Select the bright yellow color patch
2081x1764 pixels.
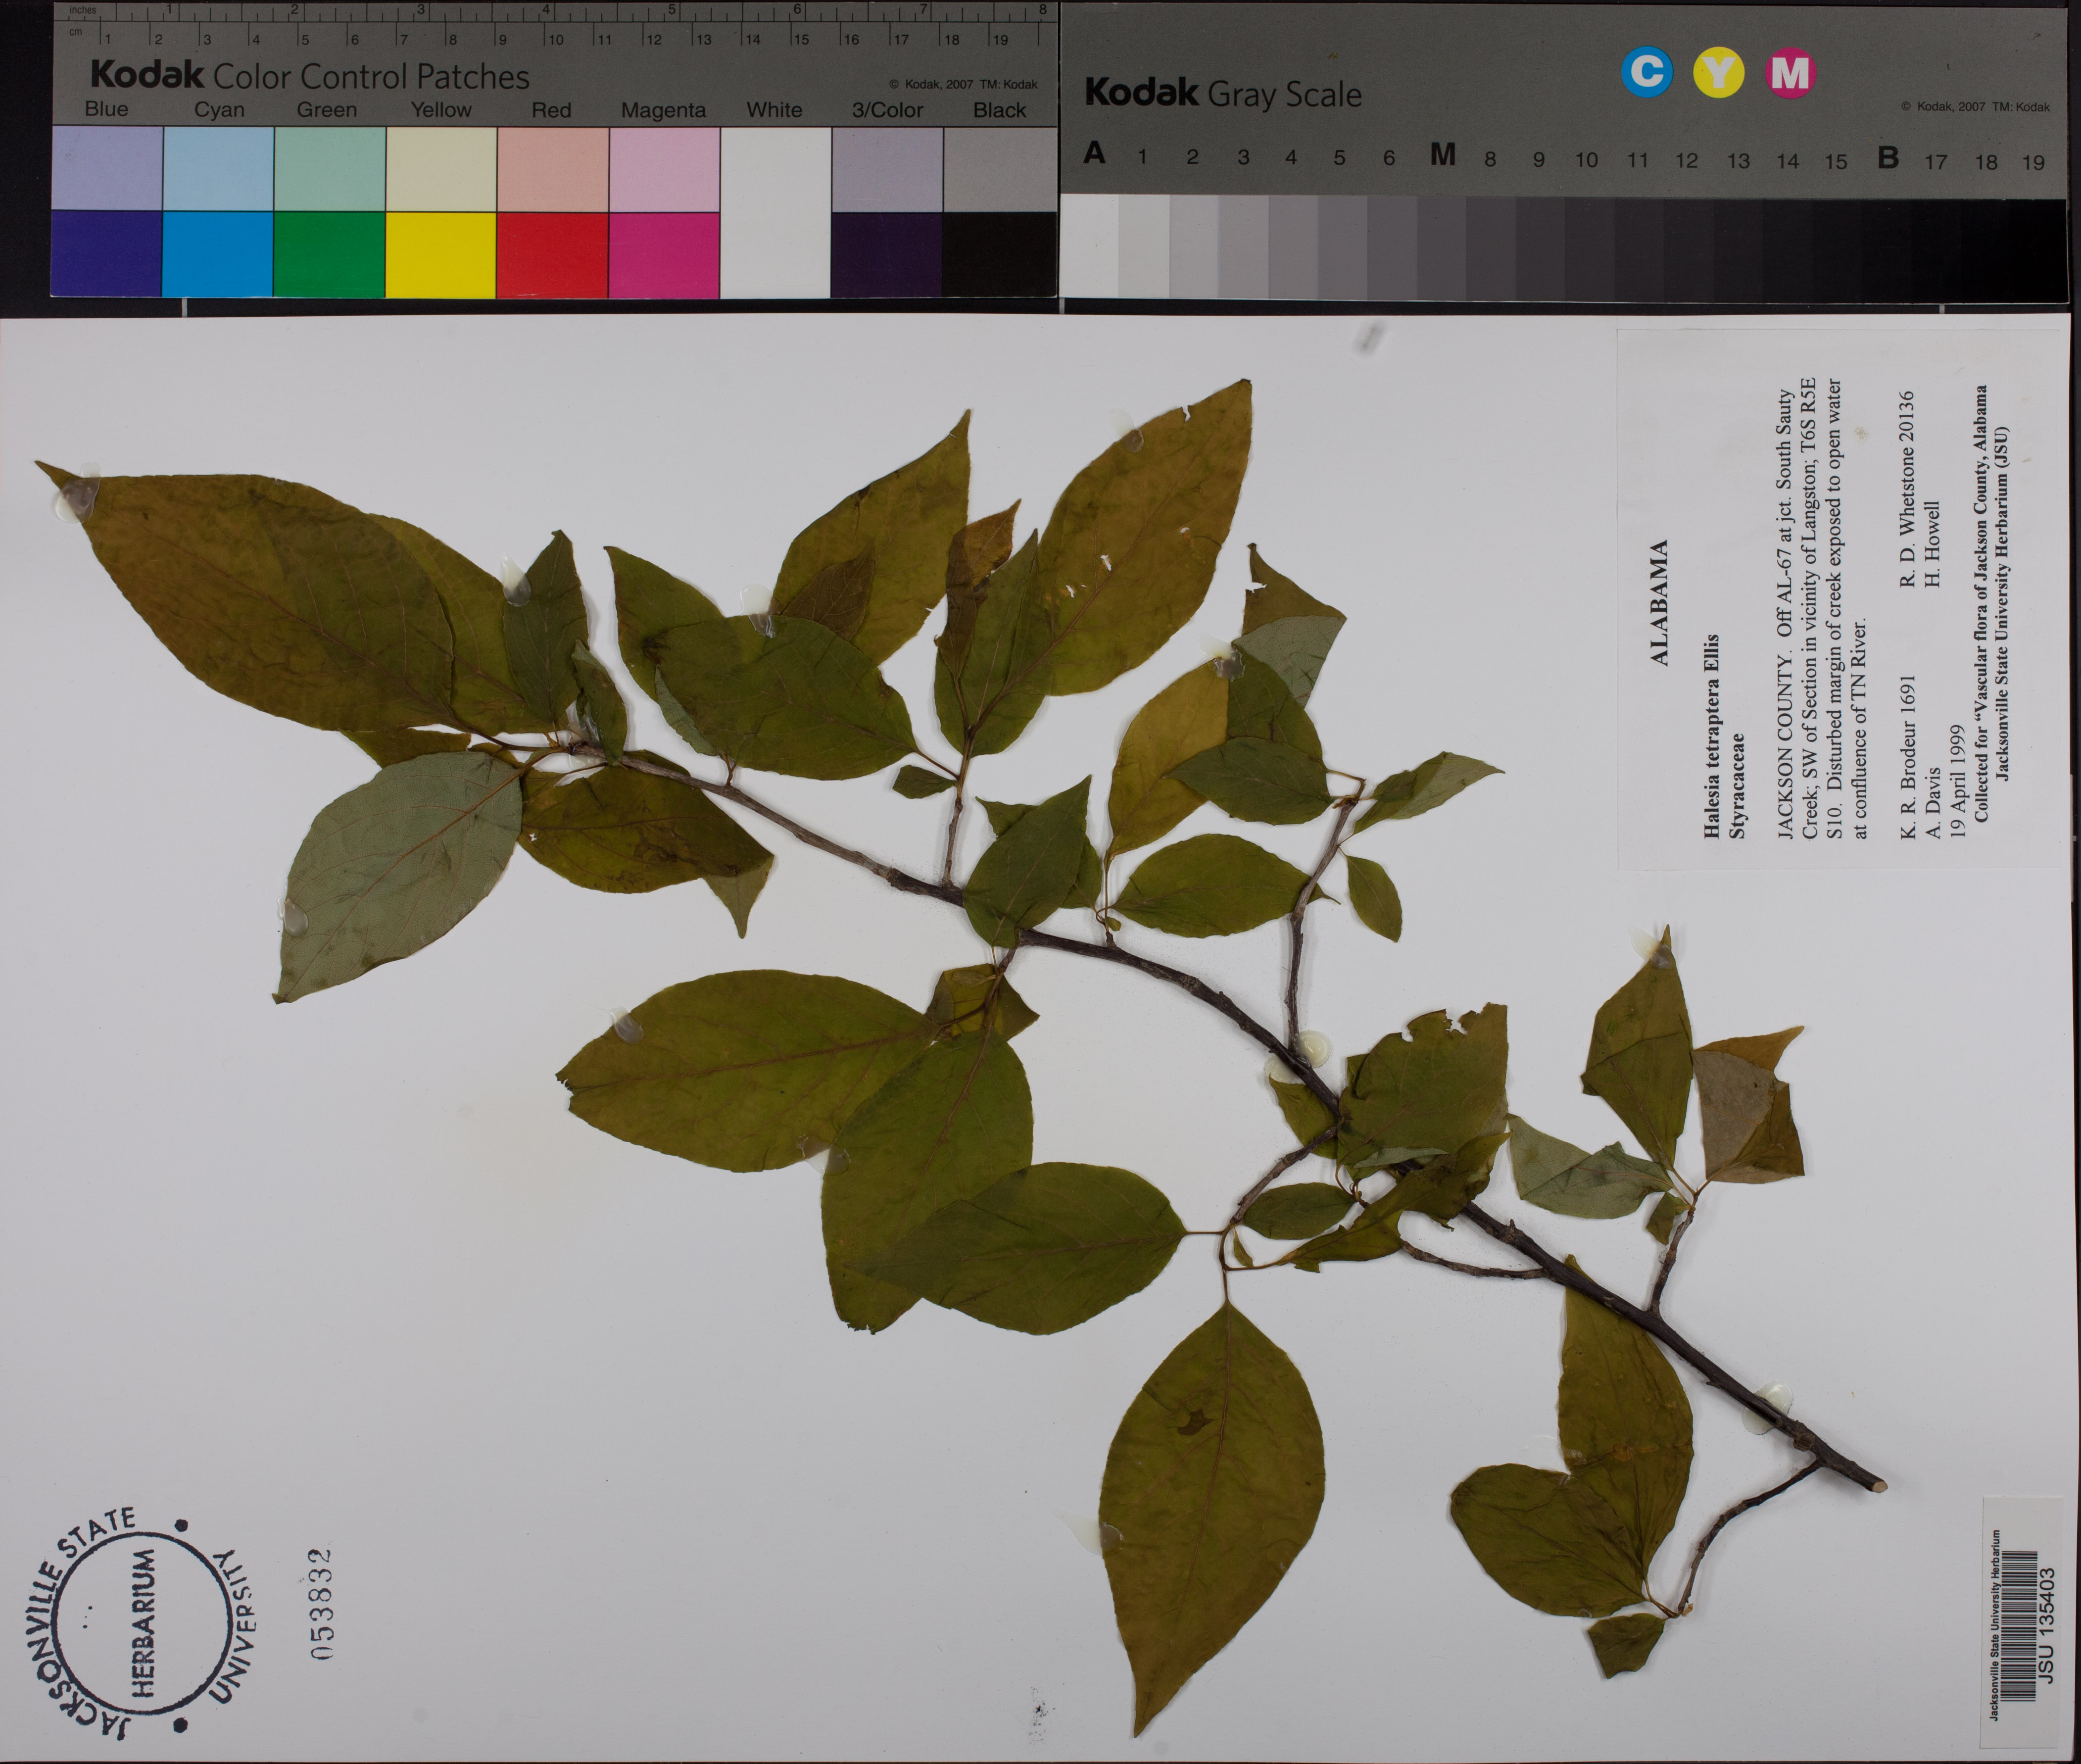point(441,254)
